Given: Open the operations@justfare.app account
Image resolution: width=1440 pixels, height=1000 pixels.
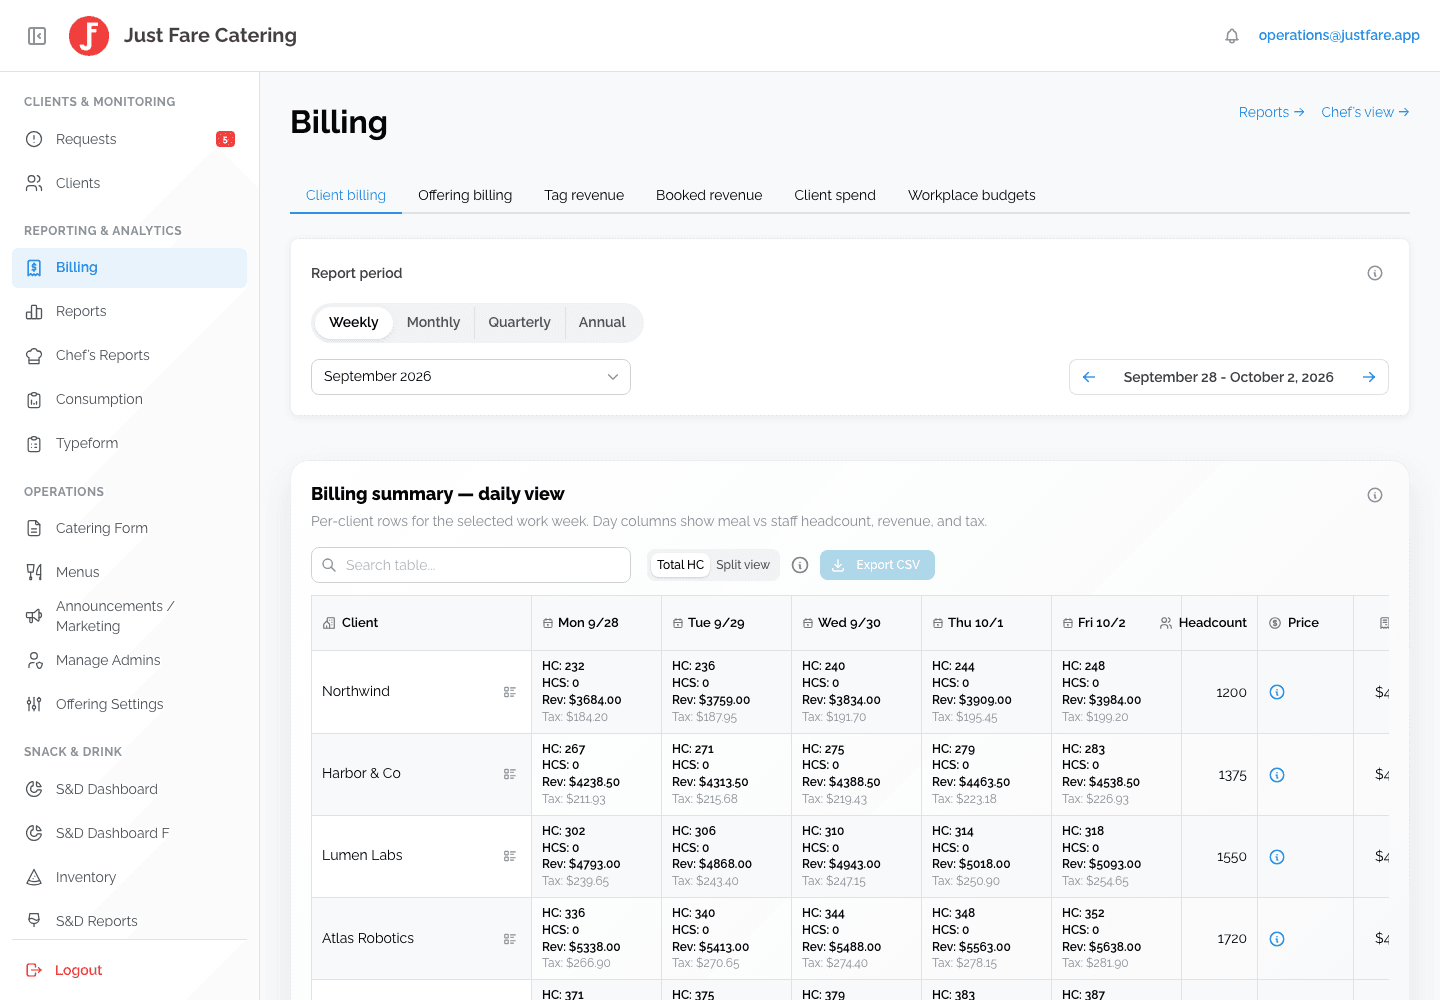Looking at the screenshot, I should (x=1339, y=35).
